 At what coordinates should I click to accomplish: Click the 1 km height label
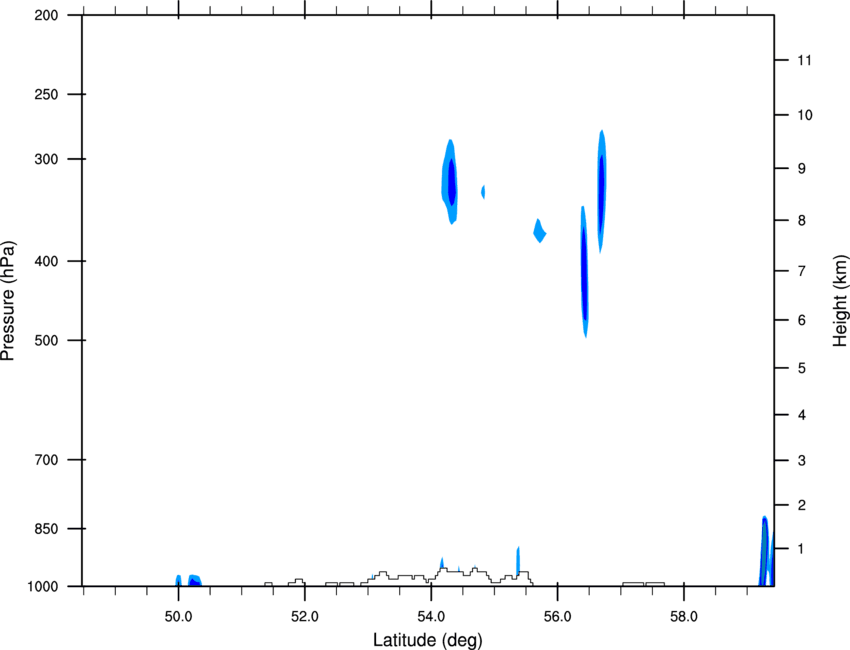801,549
